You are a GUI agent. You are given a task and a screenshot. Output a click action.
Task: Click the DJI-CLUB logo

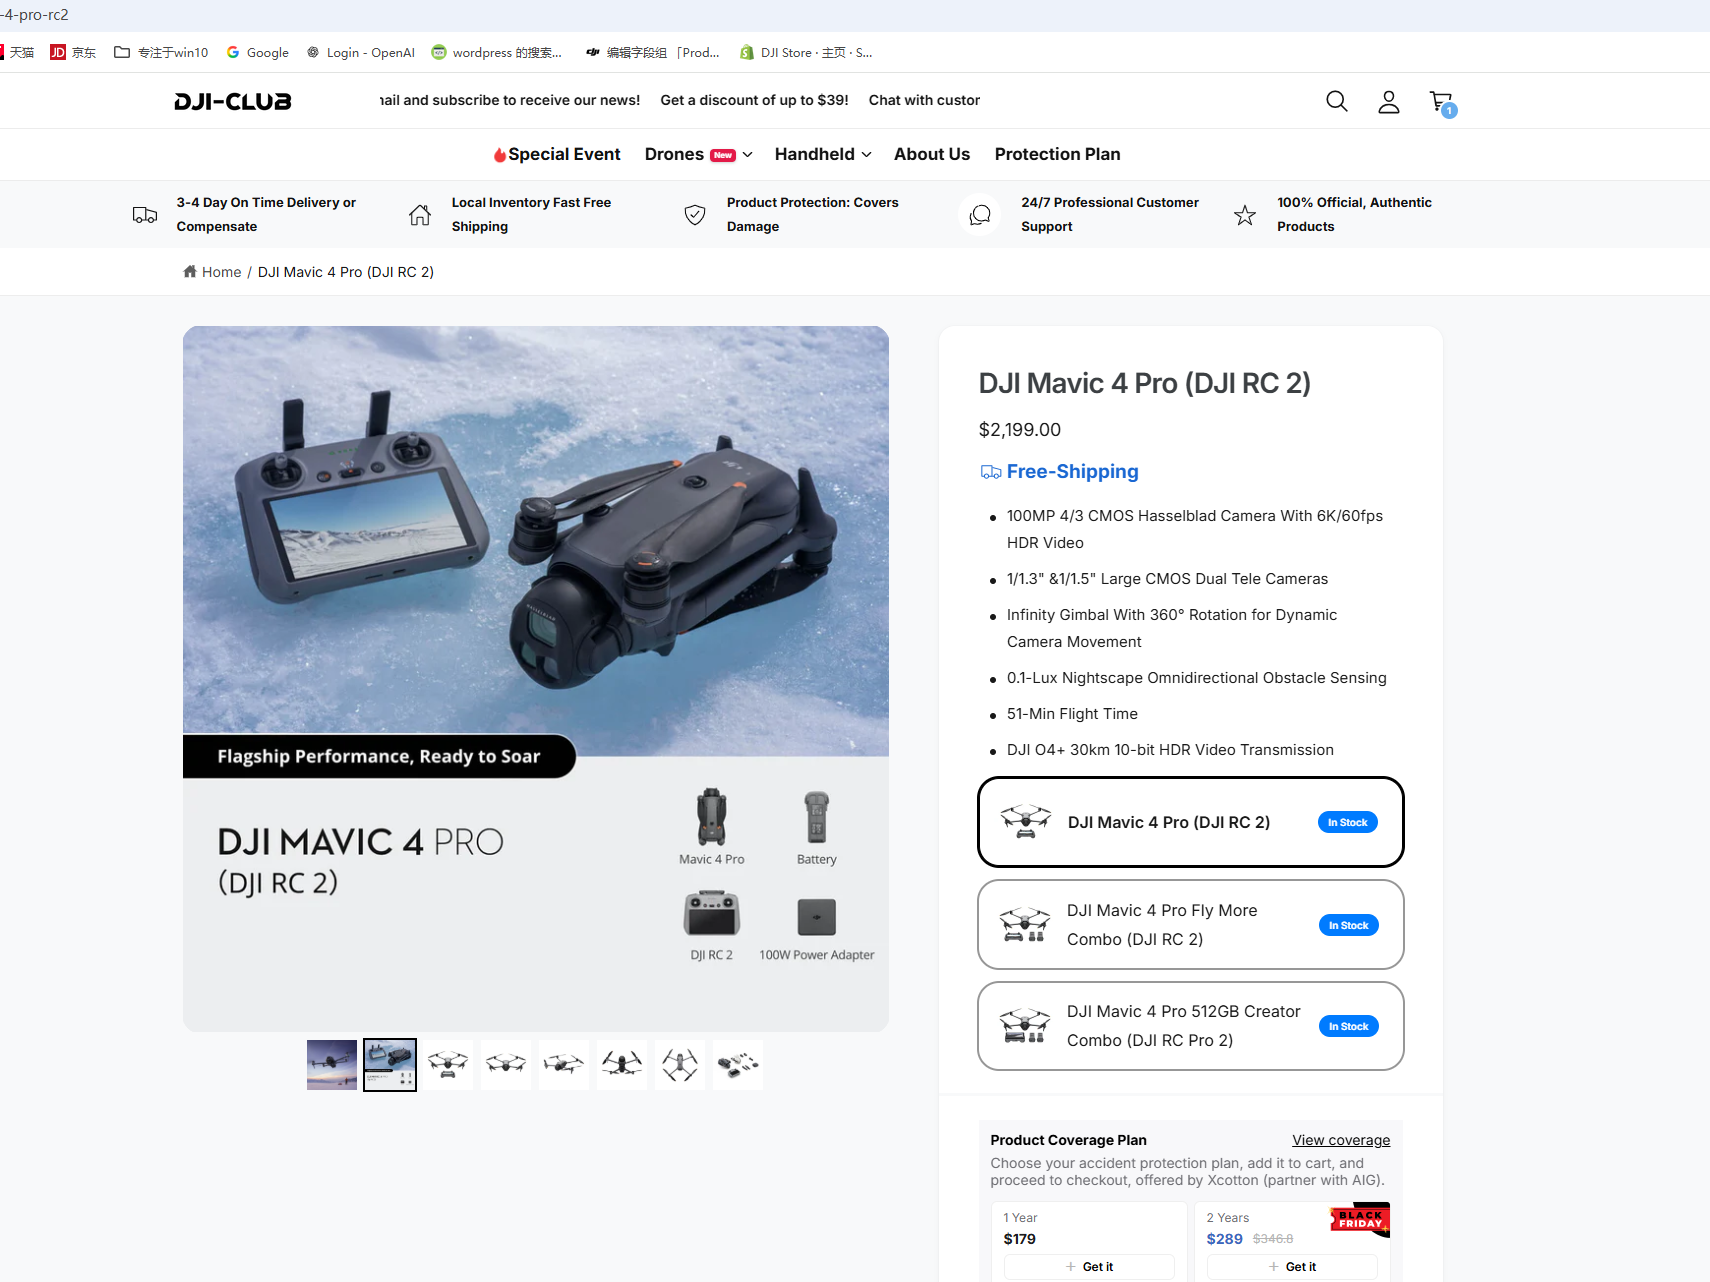click(x=232, y=101)
